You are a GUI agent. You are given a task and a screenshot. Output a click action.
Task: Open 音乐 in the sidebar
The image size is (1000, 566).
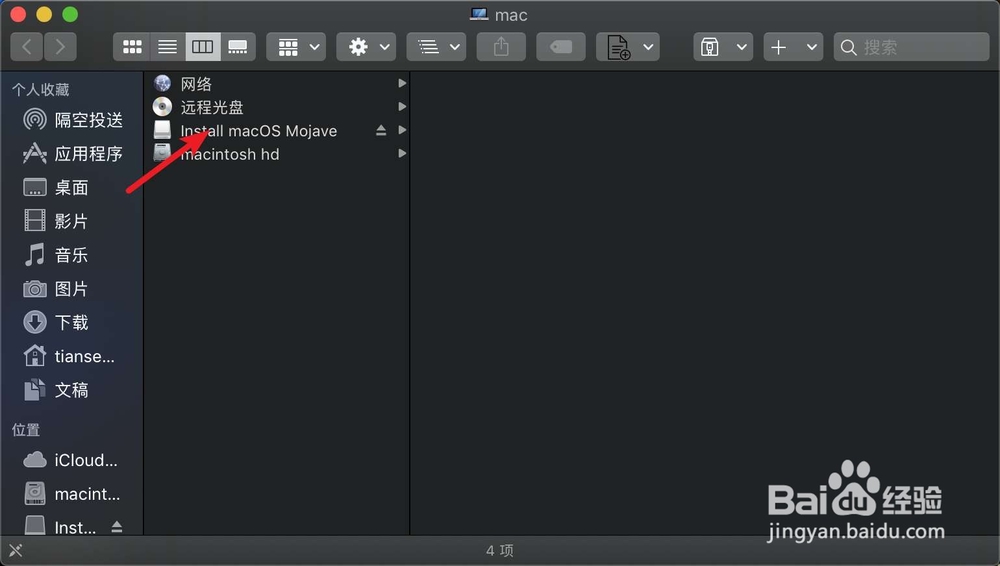click(56, 255)
